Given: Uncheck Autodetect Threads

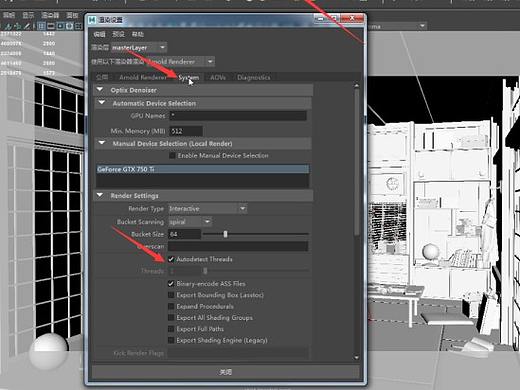Looking at the screenshot, I should [x=171, y=259].
